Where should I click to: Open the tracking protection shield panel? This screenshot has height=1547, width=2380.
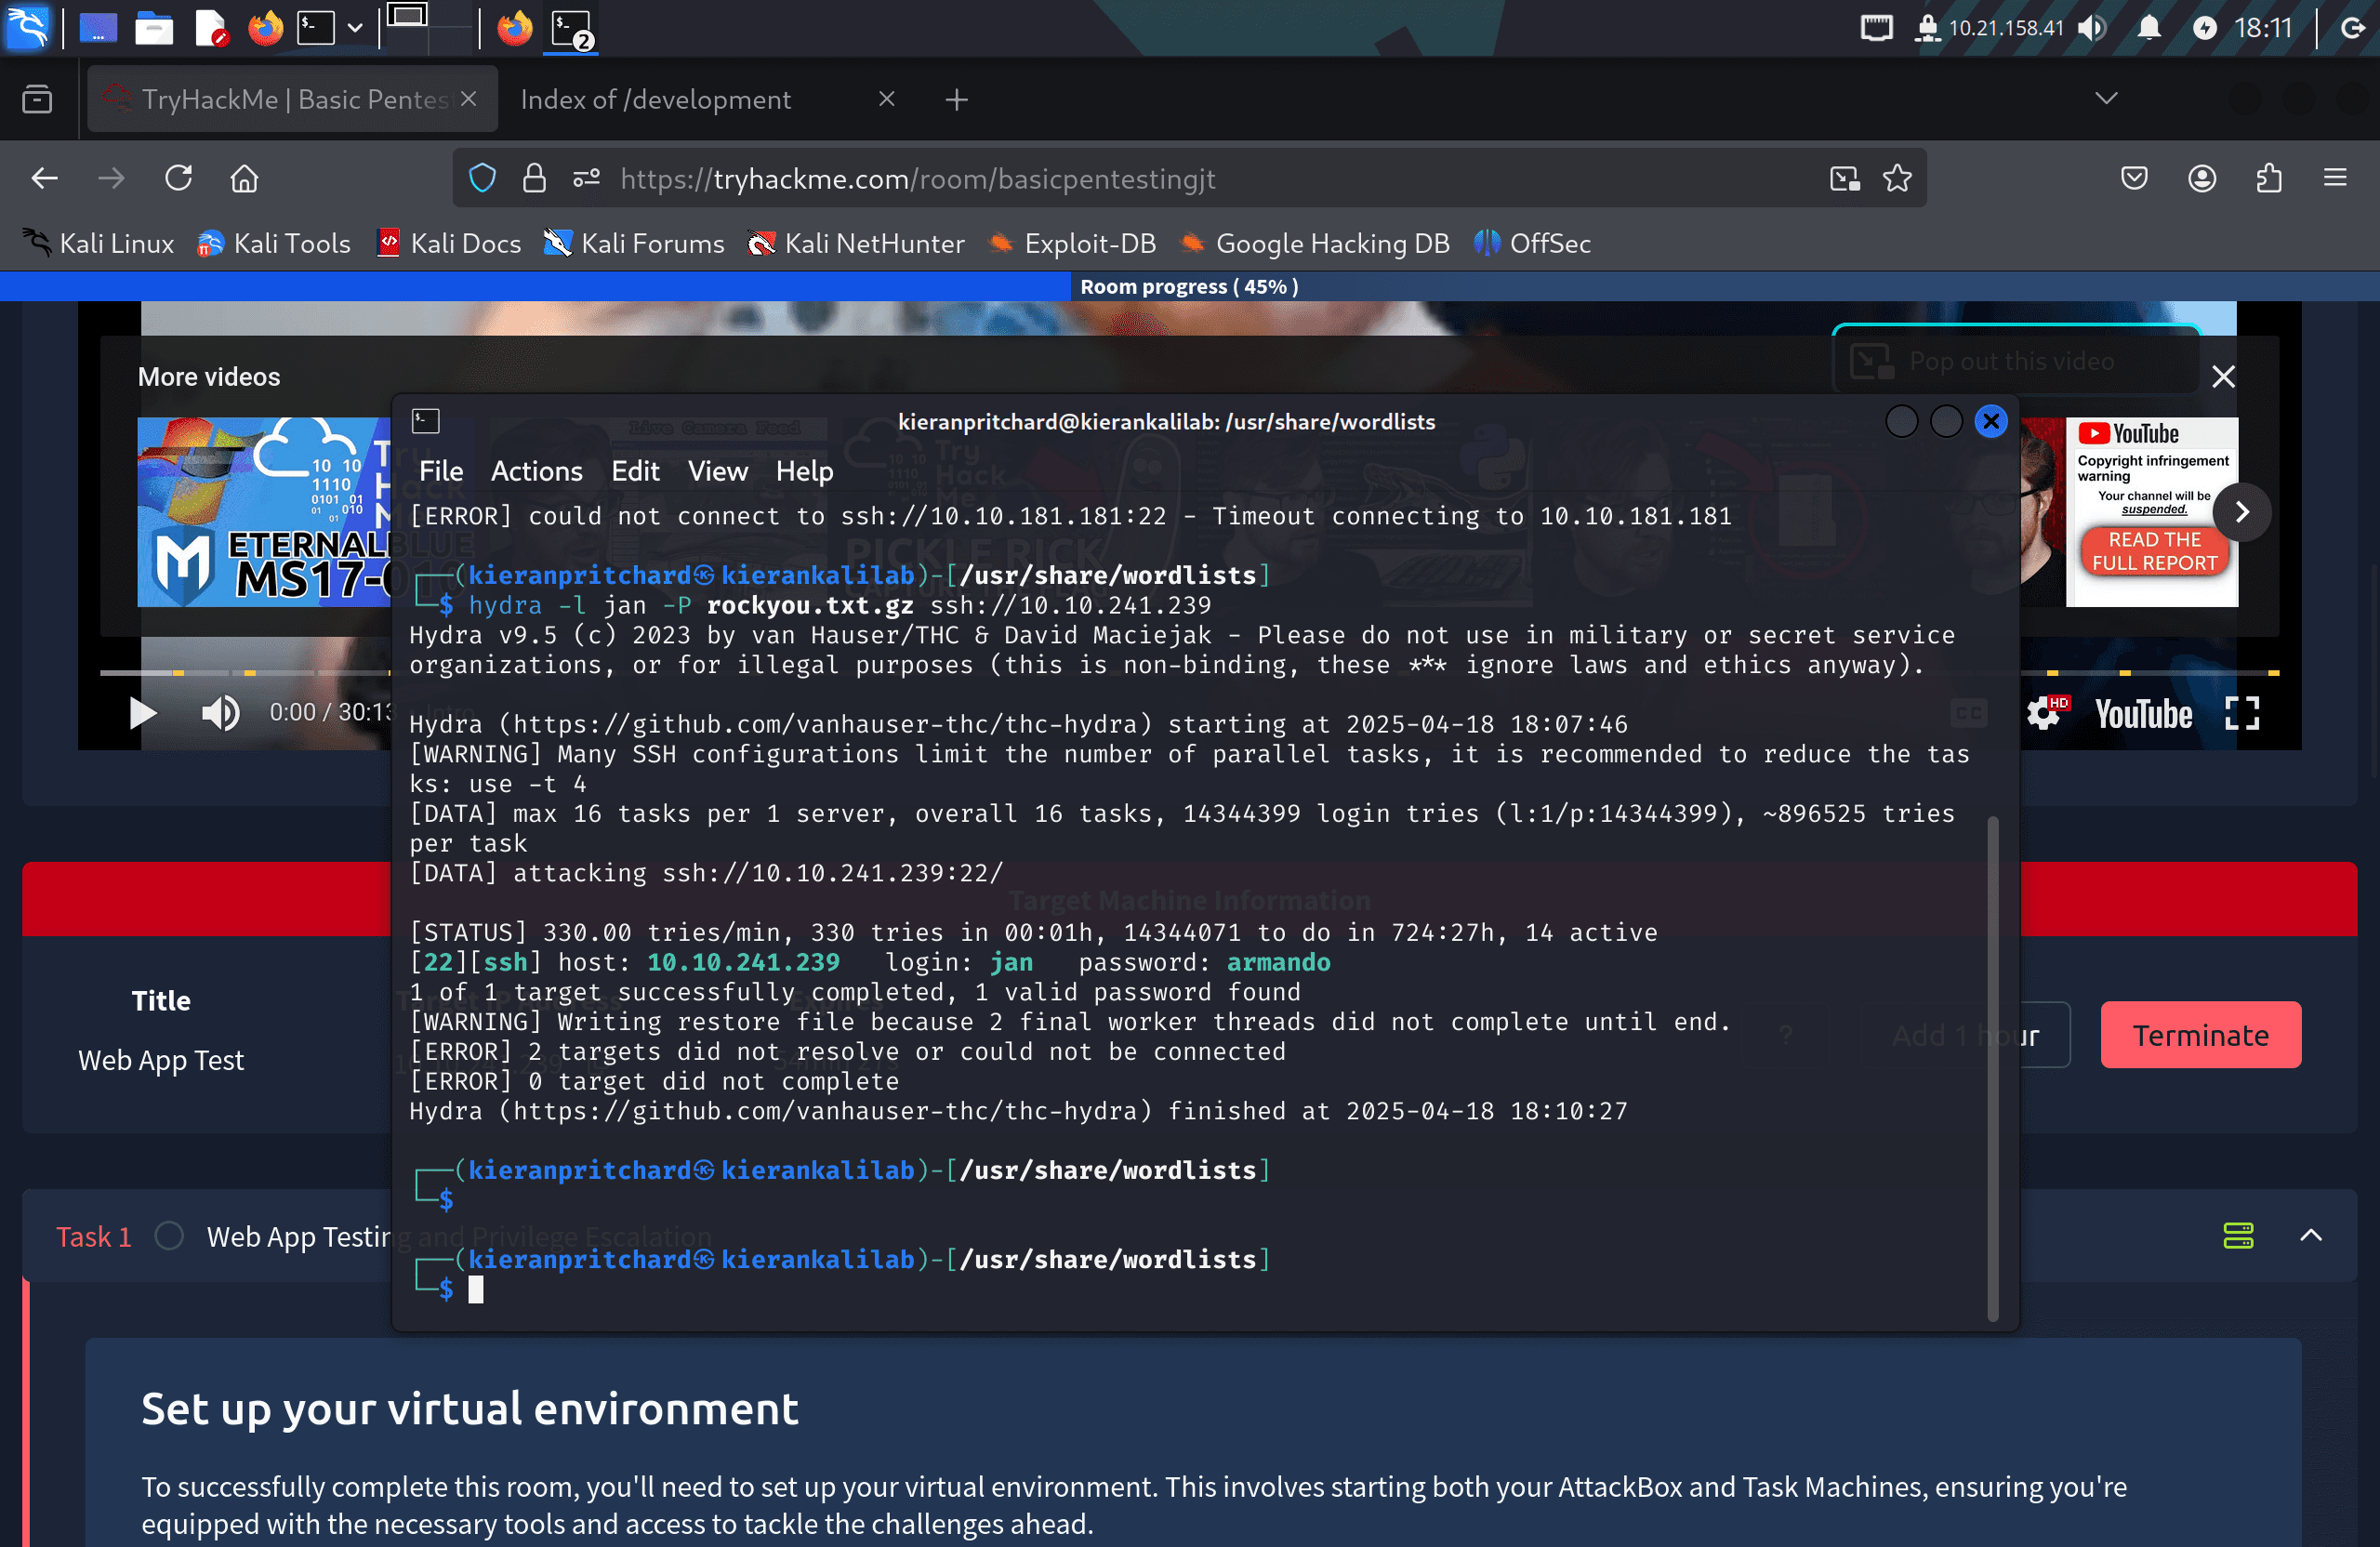click(483, 179)
